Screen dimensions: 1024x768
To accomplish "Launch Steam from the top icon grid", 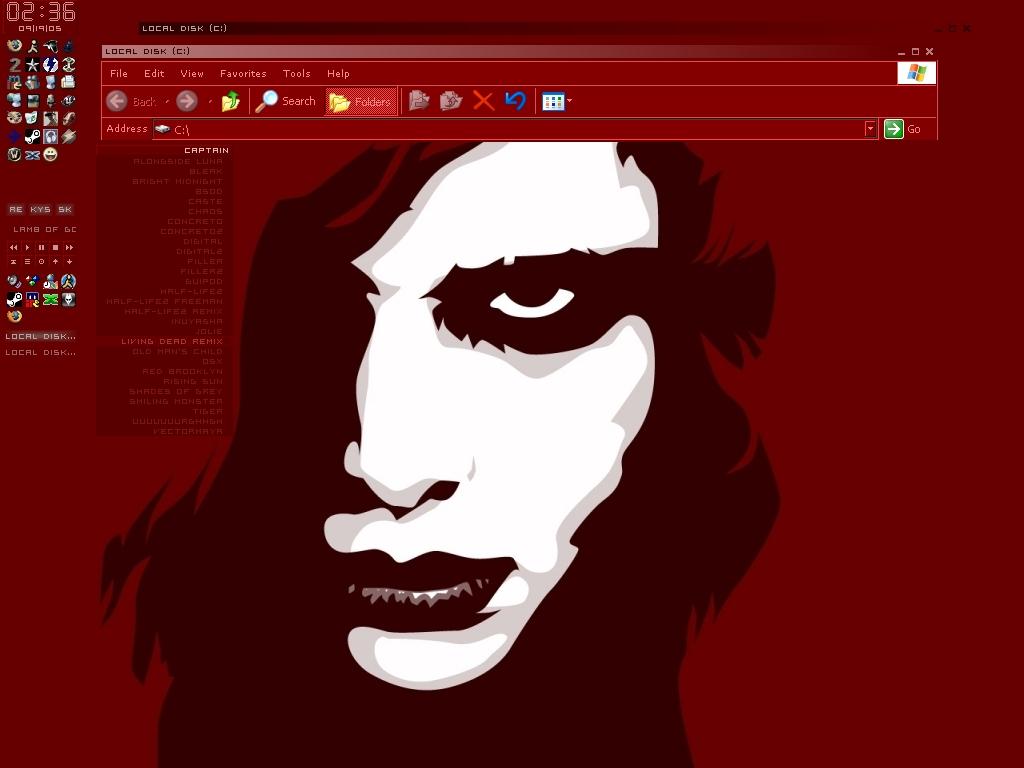I will [33, 136].
